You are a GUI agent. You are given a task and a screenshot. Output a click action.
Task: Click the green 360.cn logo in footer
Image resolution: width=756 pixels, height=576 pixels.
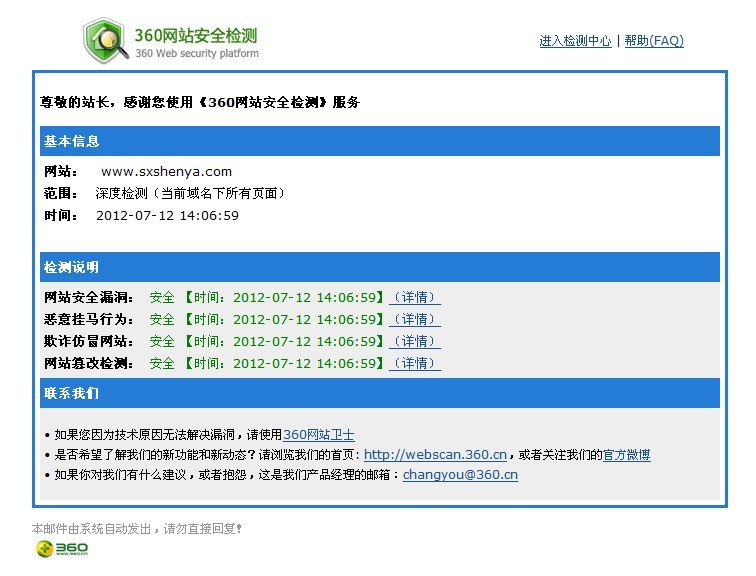[x=62, y=548]
